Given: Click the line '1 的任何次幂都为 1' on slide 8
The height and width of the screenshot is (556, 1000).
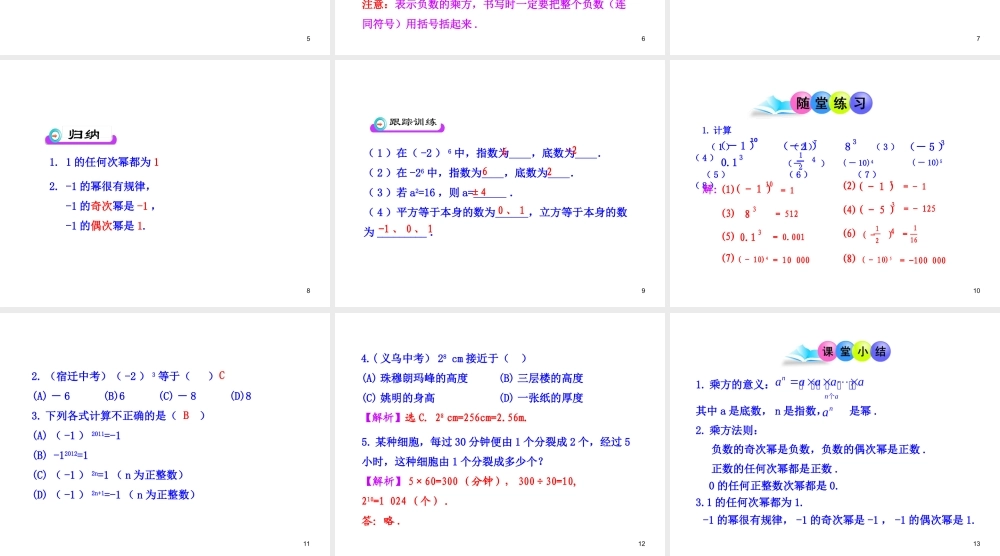Looking at the screenshot, I should 104,162.
